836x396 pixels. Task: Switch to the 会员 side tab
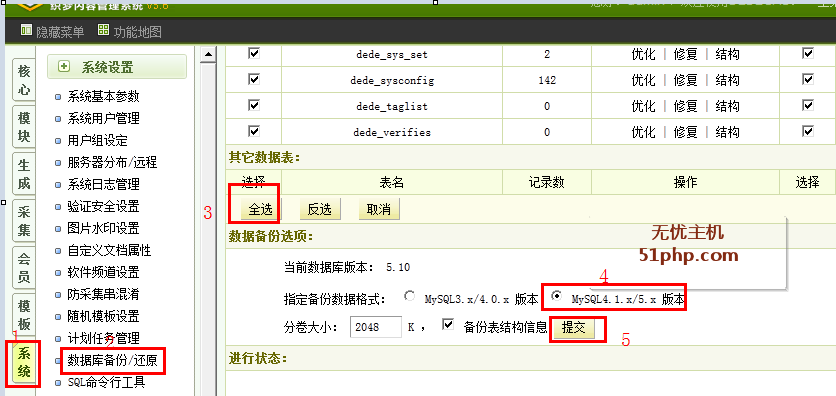[x=23, y=268]
